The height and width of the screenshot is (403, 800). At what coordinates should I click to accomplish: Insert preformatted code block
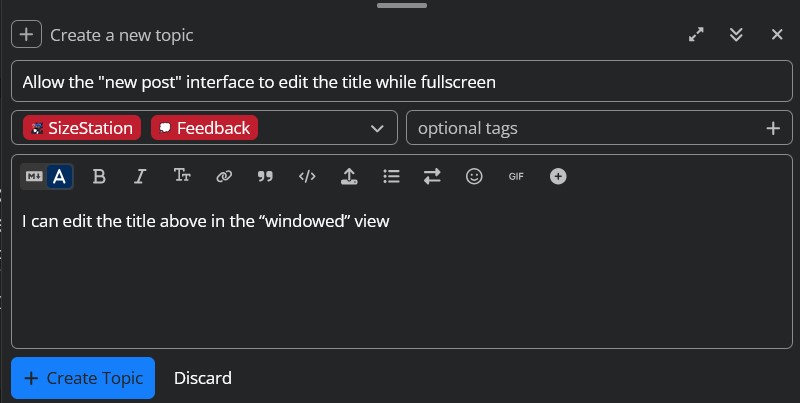(x=307, y=177)
